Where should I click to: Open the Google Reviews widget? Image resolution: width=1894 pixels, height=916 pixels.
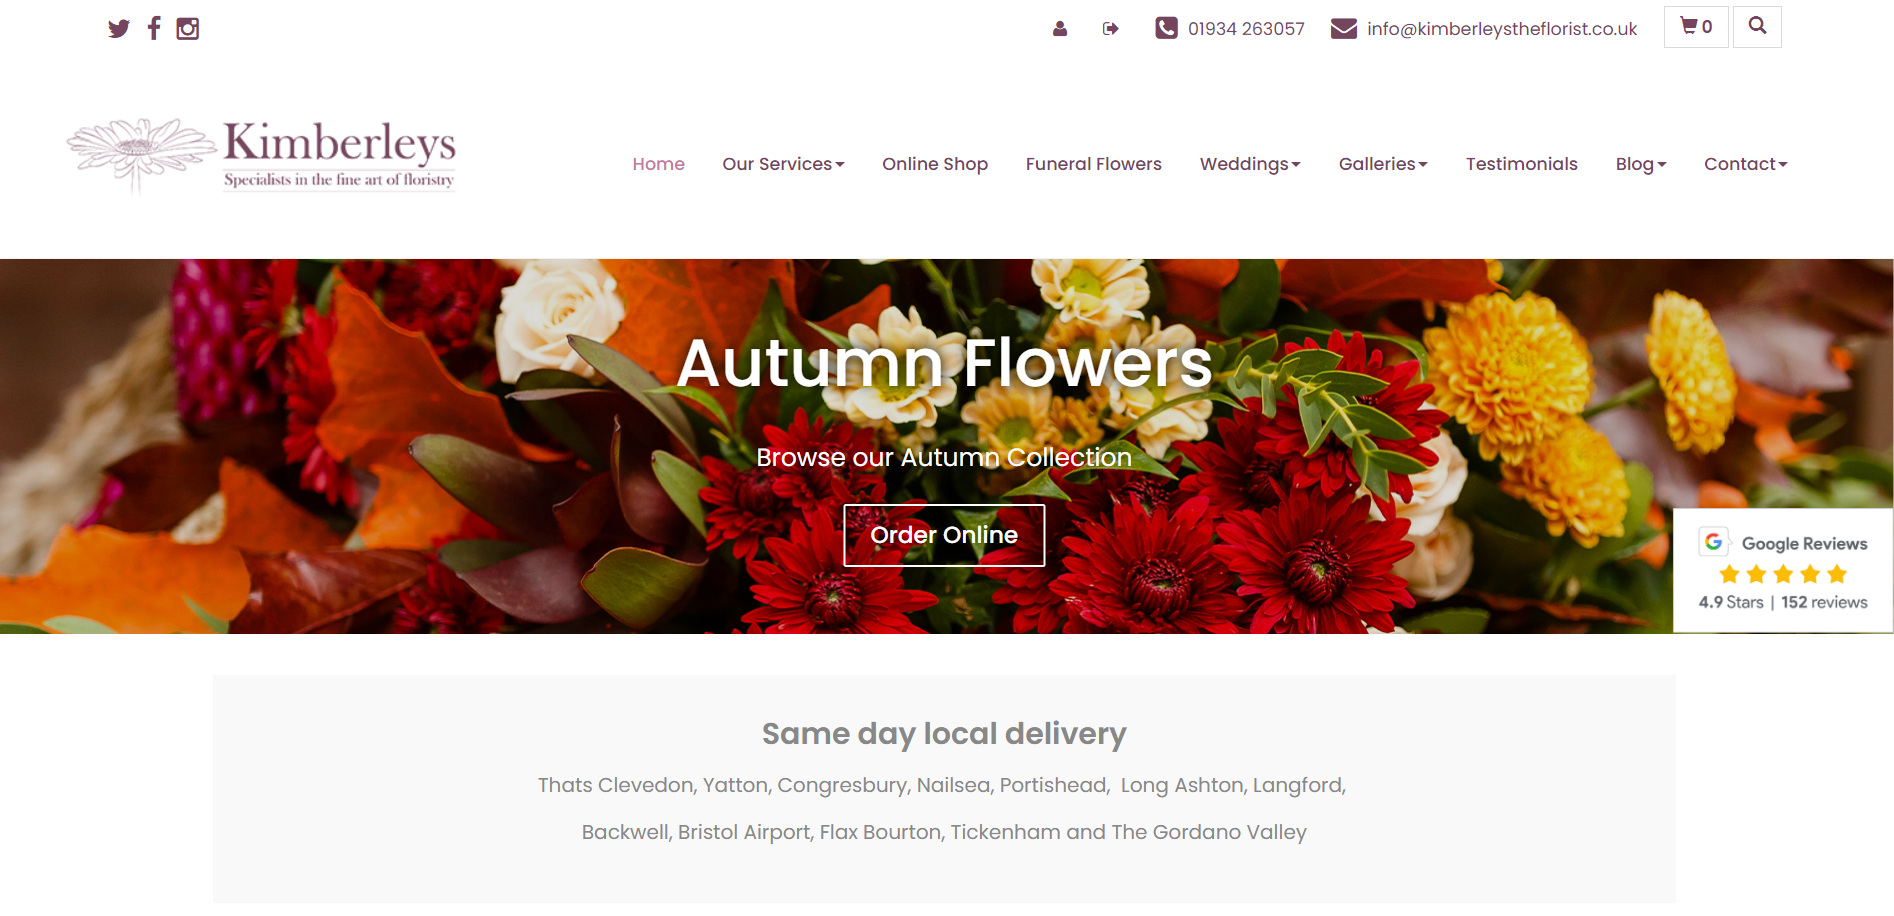coord(1783,571)
